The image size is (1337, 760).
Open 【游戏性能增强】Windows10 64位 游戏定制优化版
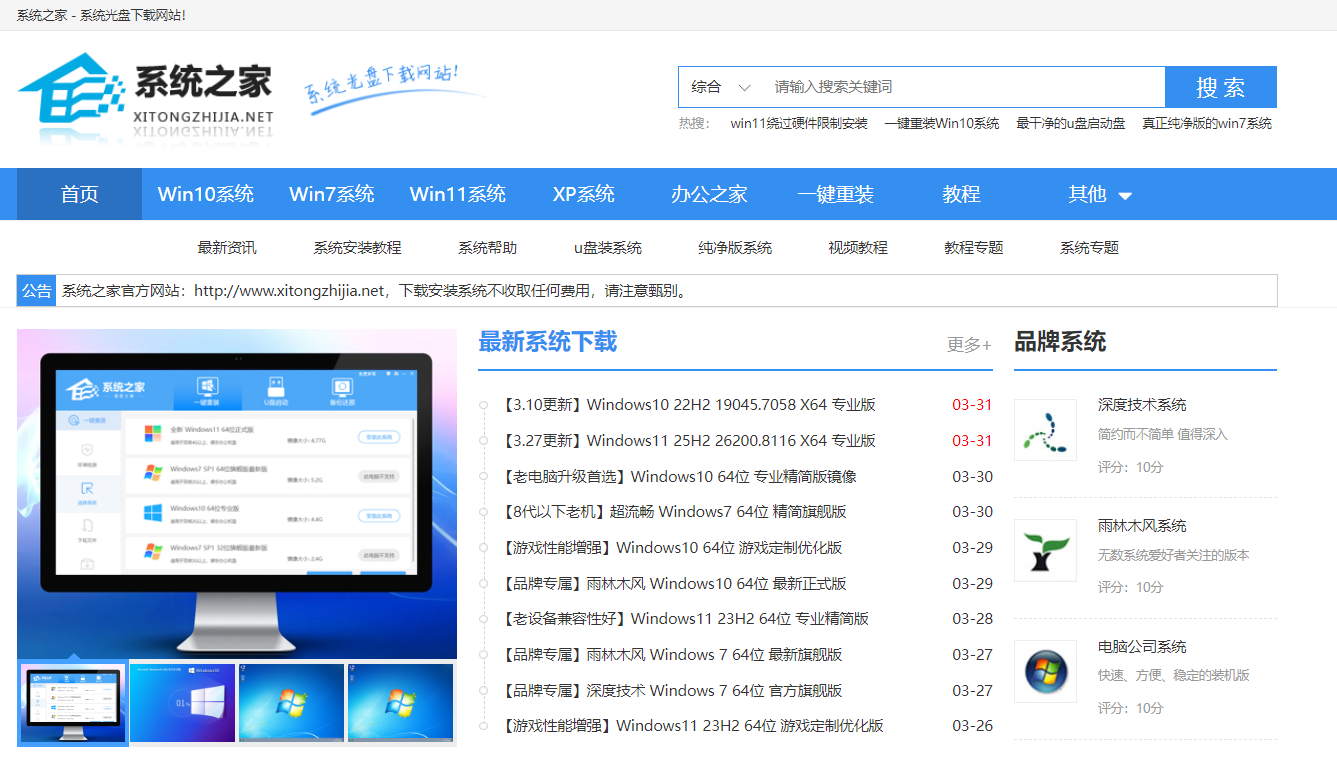pyautogui.click(x=671, y=548)
